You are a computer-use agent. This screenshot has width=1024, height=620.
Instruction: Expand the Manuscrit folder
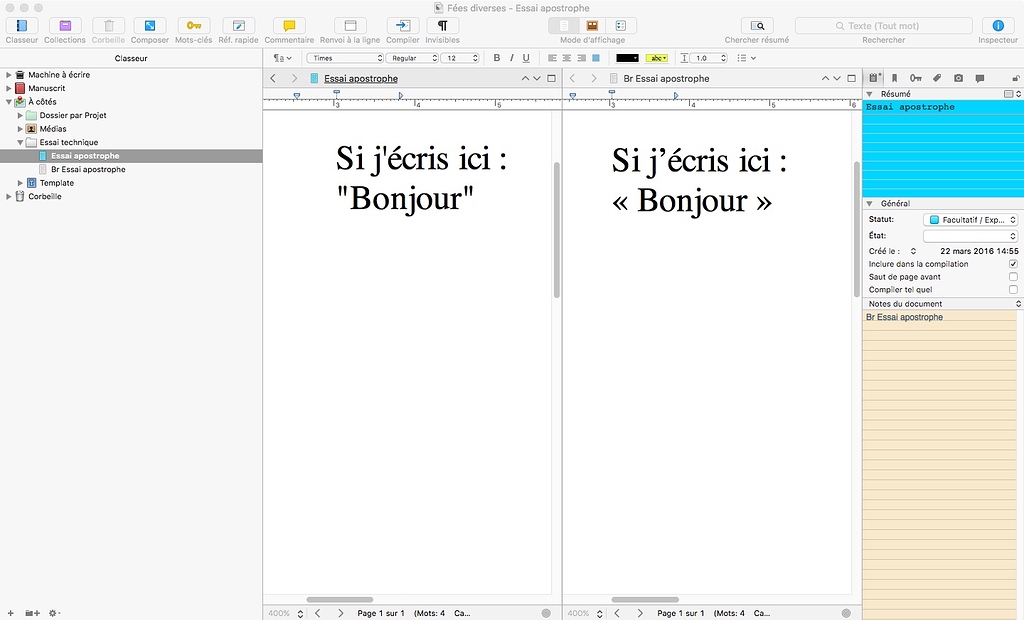[8, 88]
